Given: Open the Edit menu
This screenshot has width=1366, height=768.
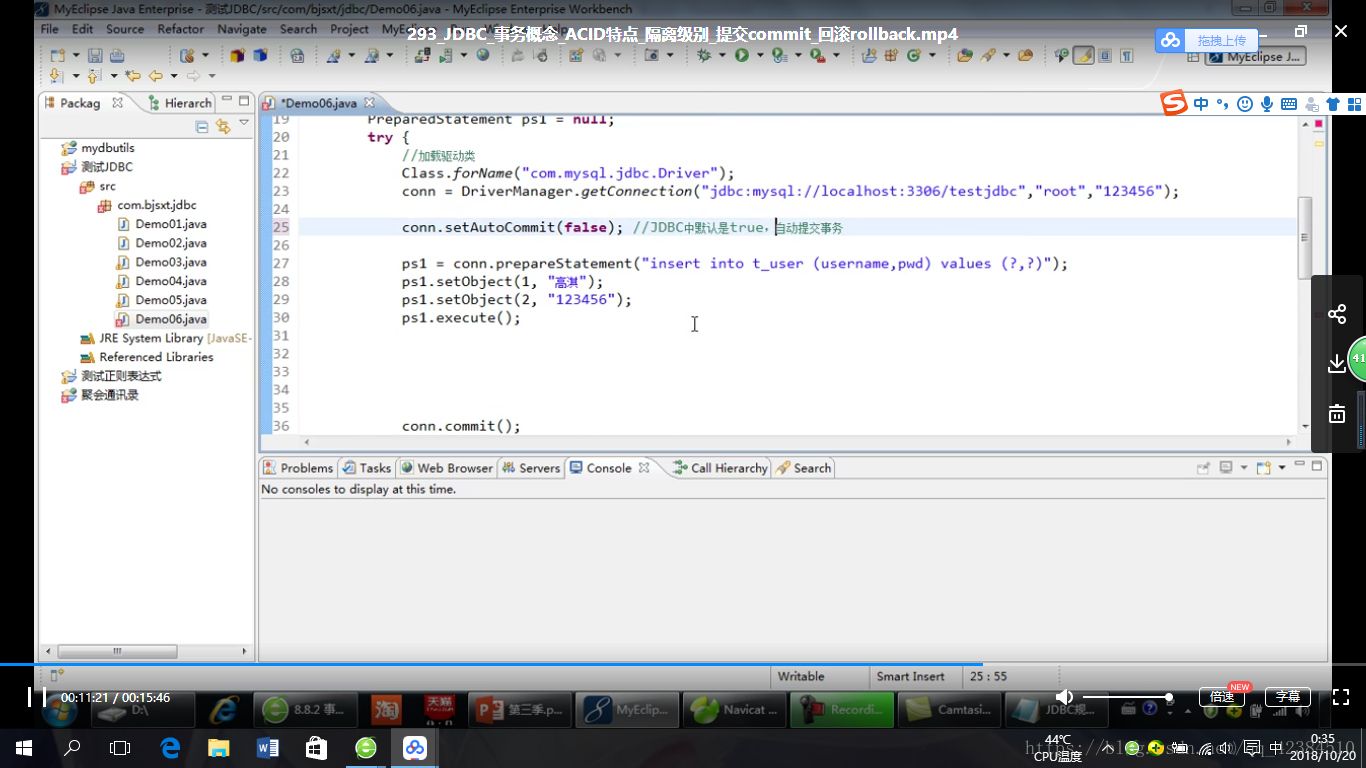Looking at the screenshot, I should click(82, 29).
